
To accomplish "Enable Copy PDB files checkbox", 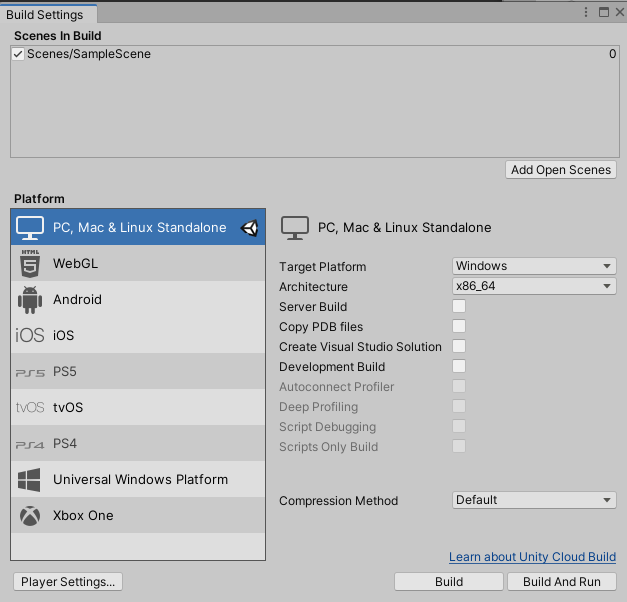I will pos(459,326).
